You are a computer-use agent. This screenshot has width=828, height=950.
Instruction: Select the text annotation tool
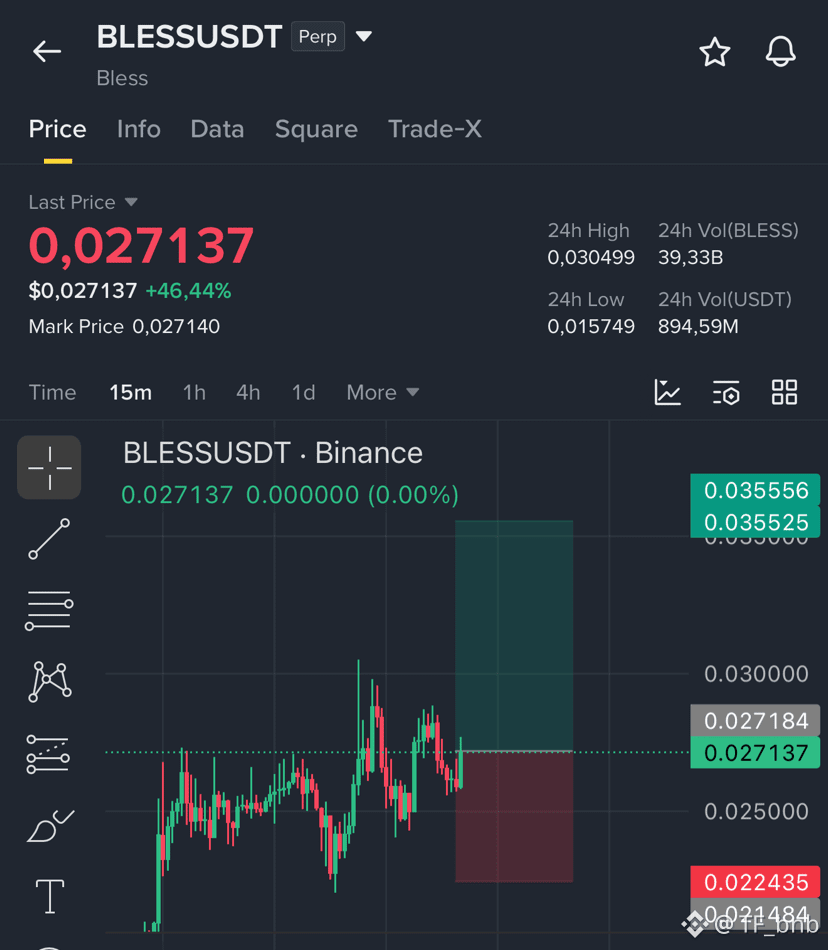(x=50, y=896)
